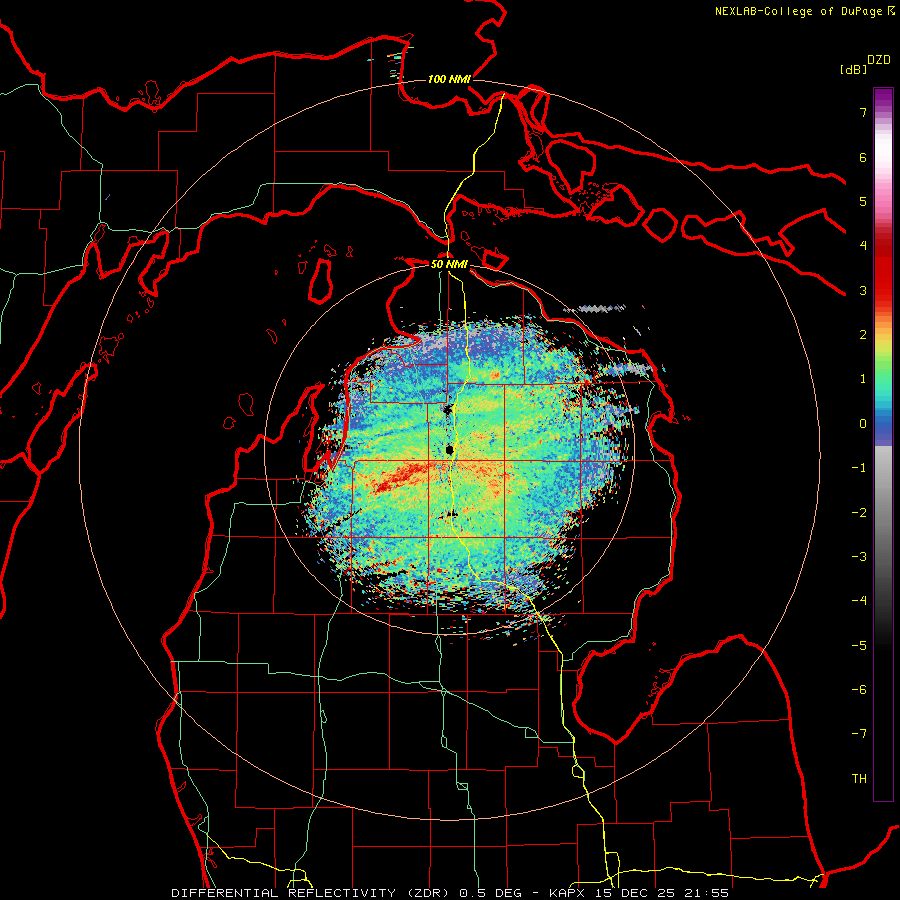The height and width of the screenshot is (900, 900).
Task: Click the black radar site dot at center
Action: pos(449,449)
